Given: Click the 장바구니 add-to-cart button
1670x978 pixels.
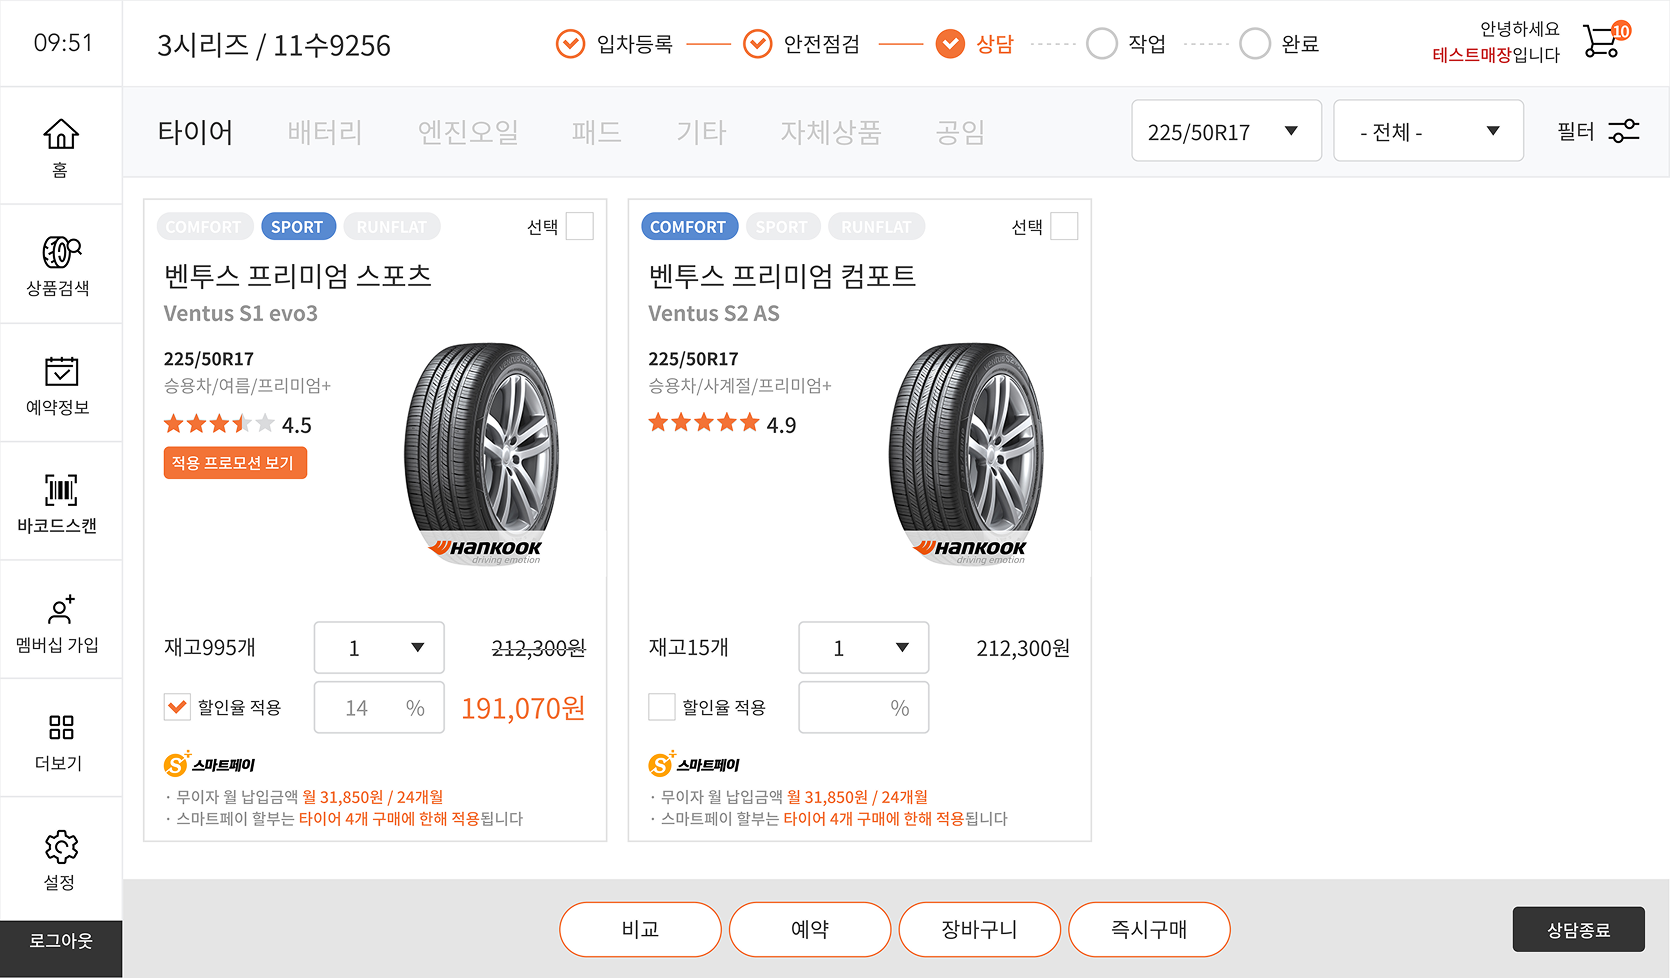Looking at the screenshot, I should [x=980, y=930].
